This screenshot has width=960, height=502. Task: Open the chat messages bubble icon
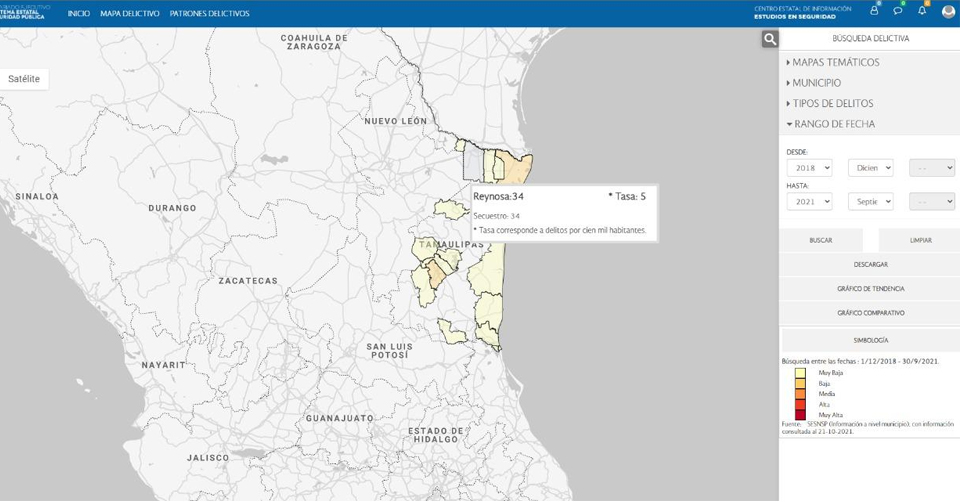898,11
